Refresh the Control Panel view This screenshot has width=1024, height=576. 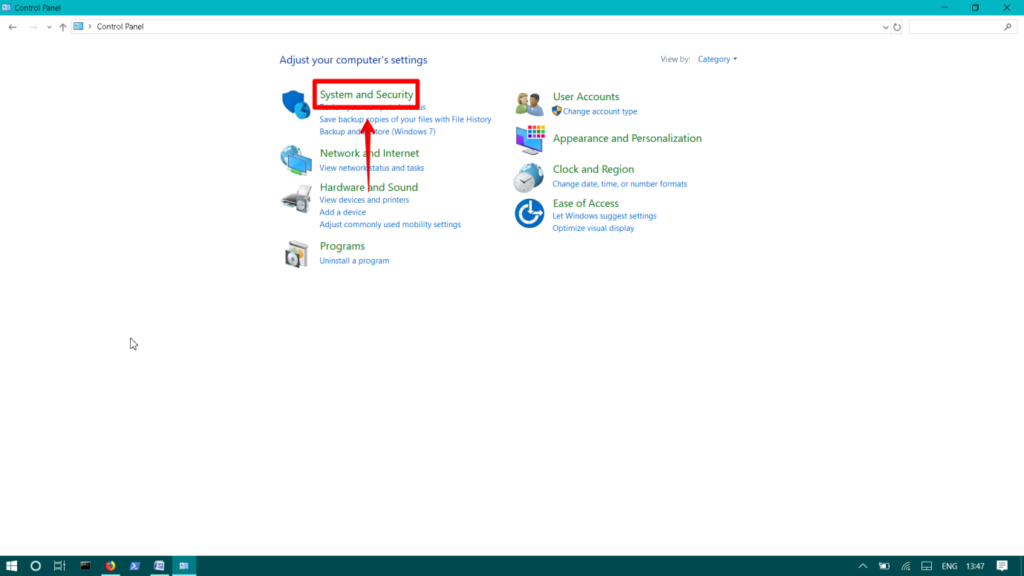pyautogui.click(x=897, y=27)
